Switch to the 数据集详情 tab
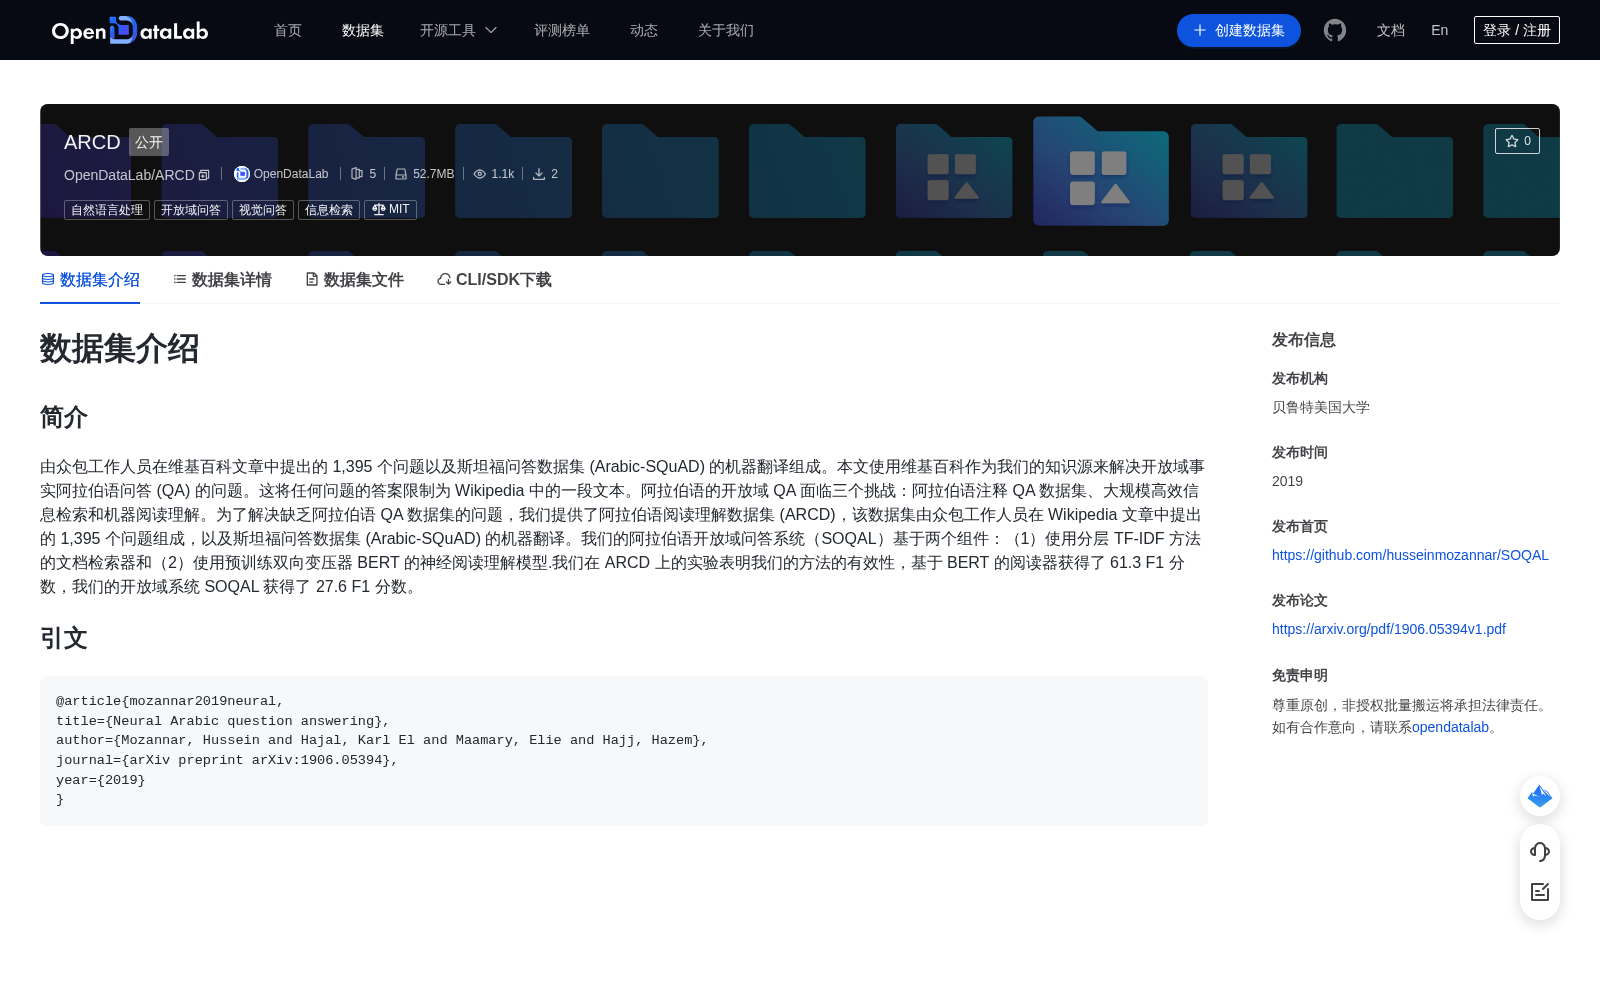Image resolution: width=1600 pixels, height=1000 pixels. [222, 280]
